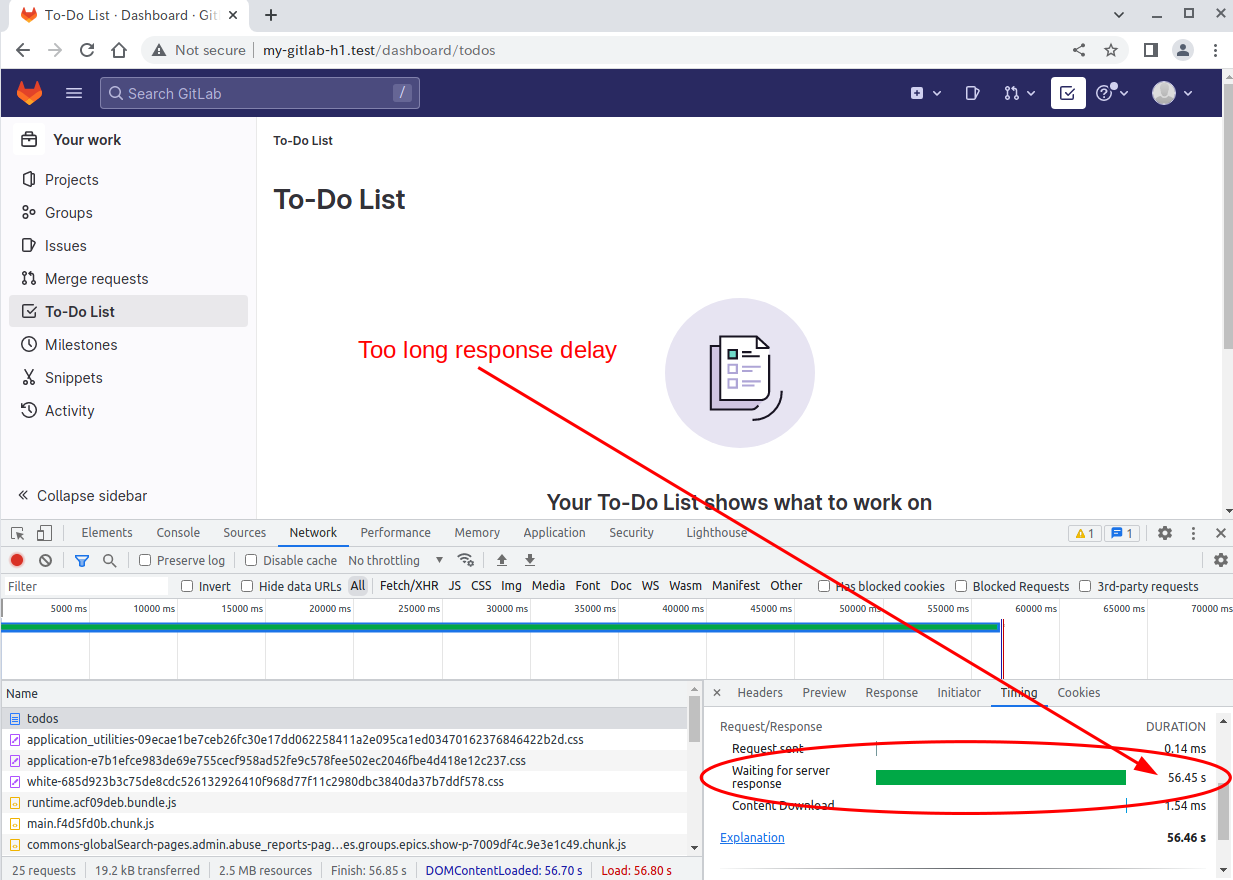Open the DevTools settings gear
The height and width of the screenshot is (880, 1233).
1165,533
